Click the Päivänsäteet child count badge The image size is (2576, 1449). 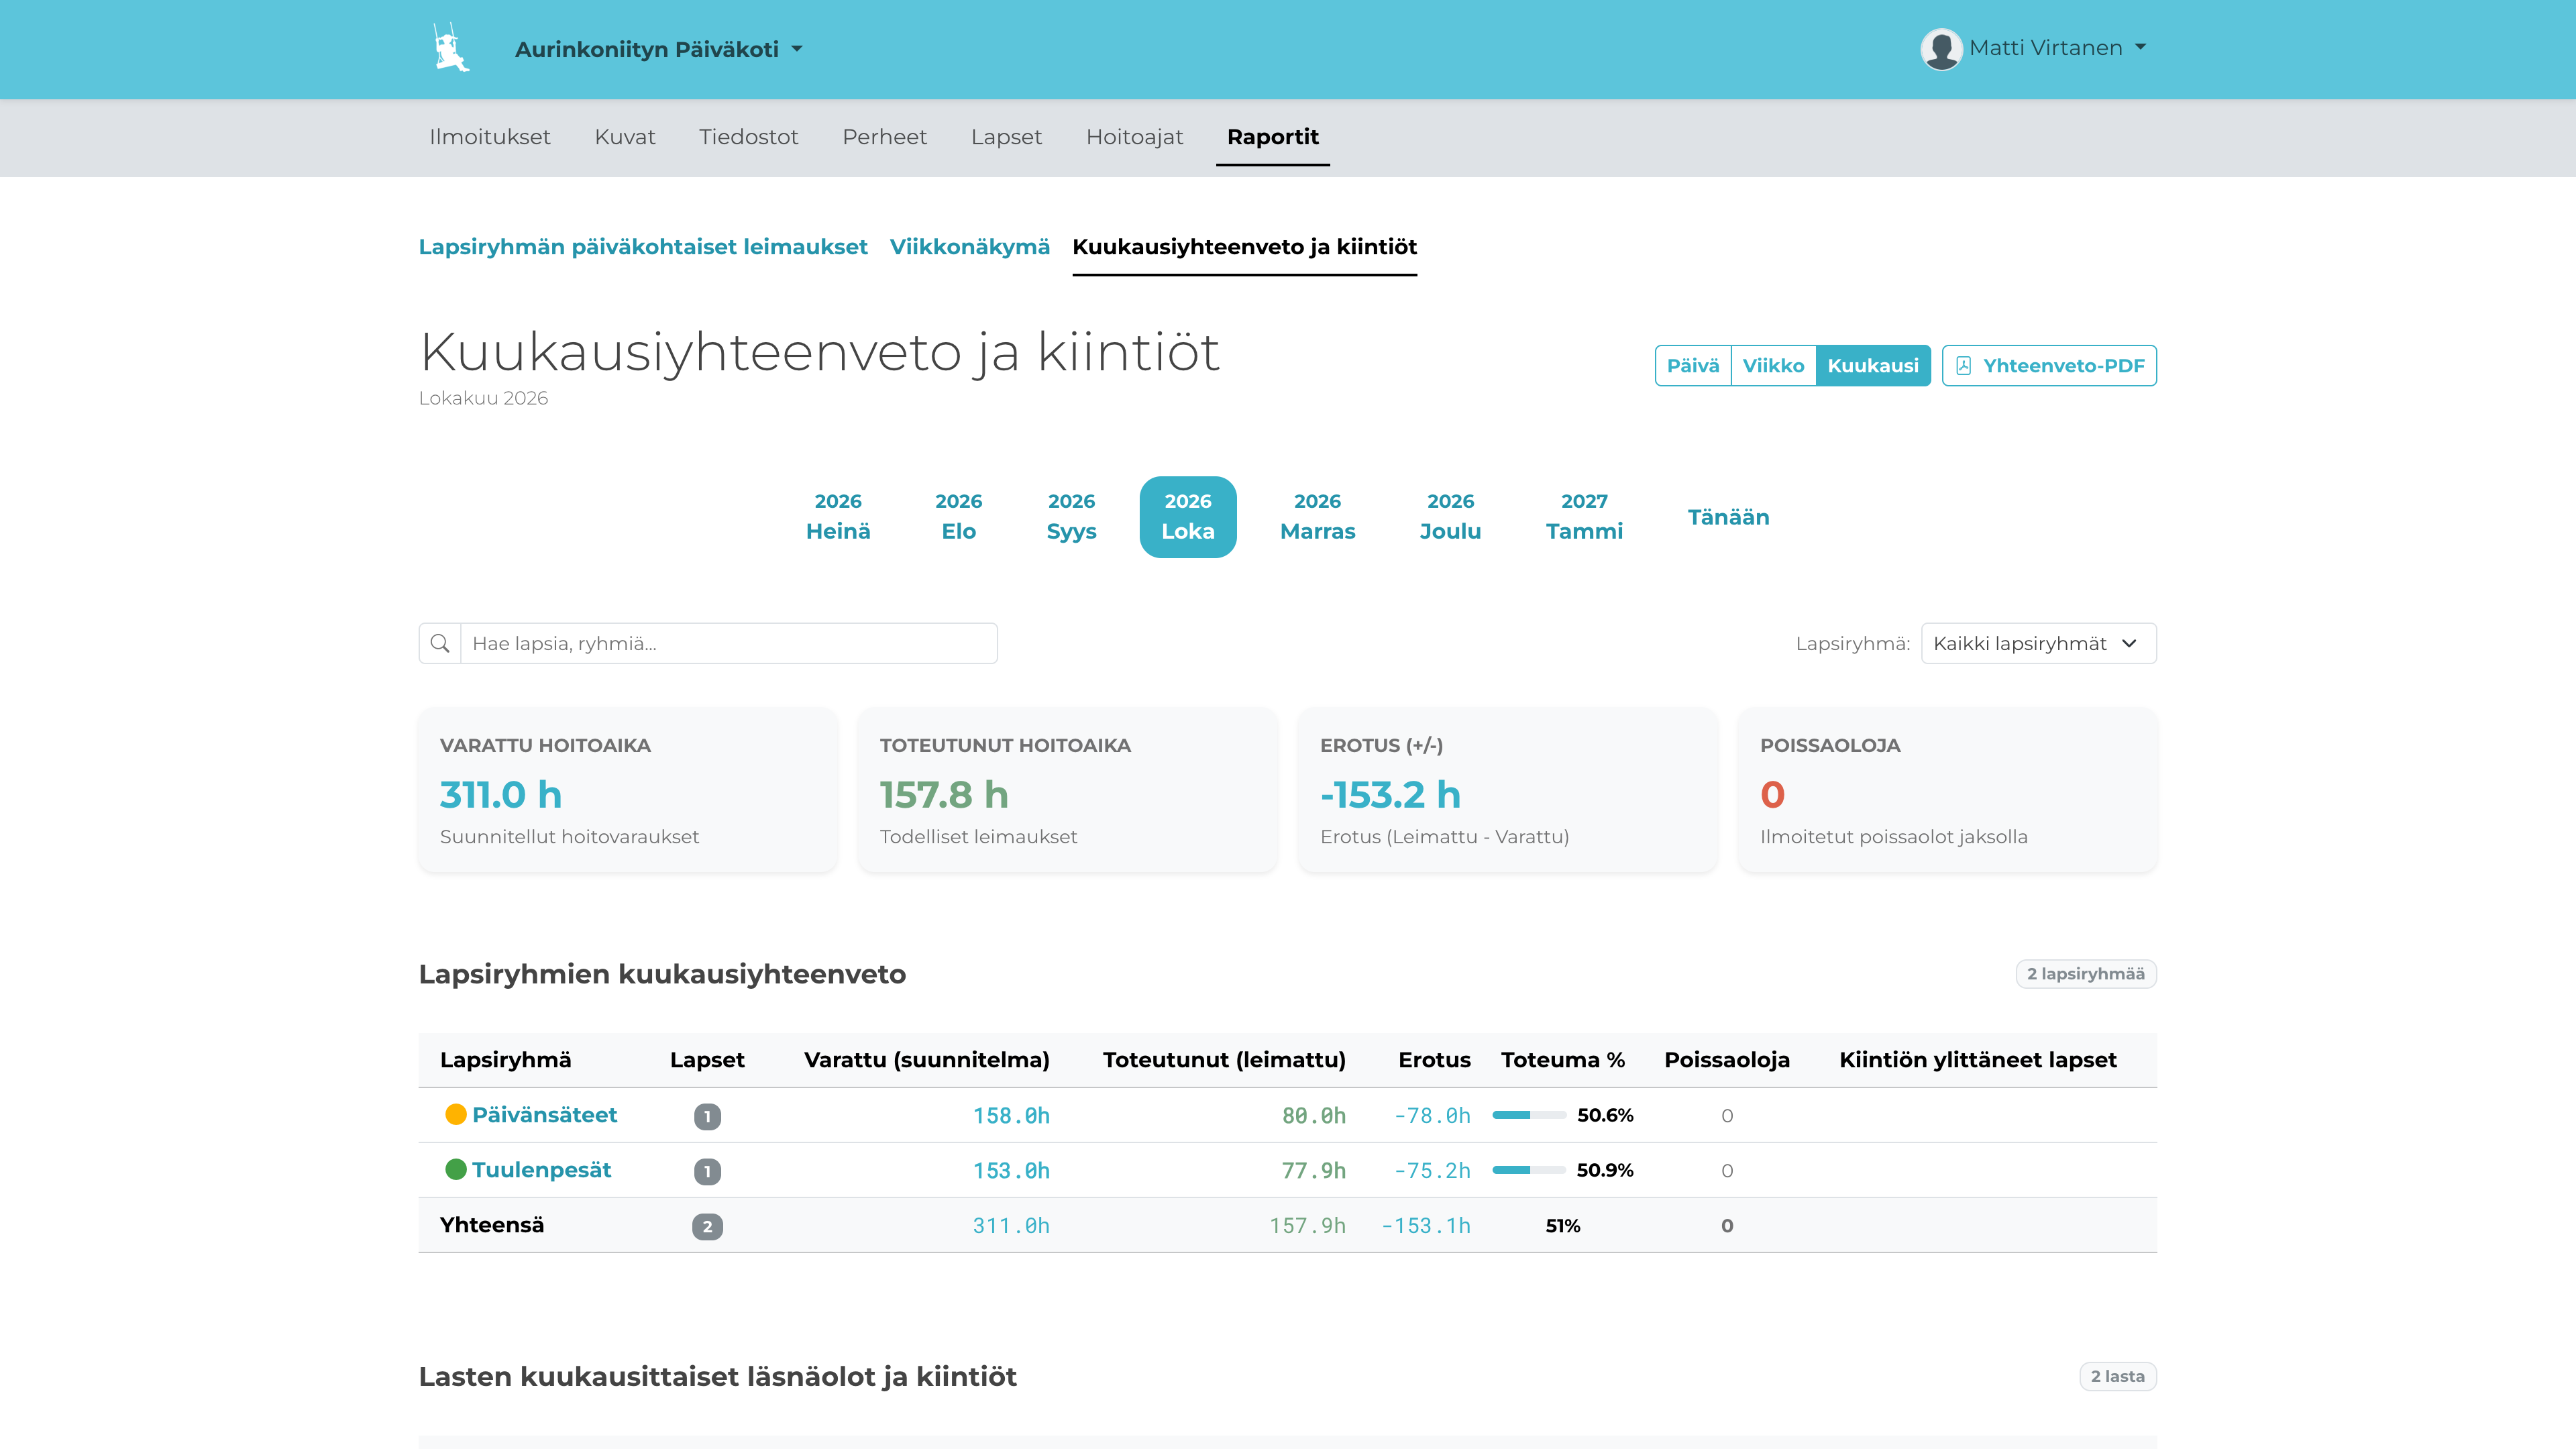(707, 1116)
